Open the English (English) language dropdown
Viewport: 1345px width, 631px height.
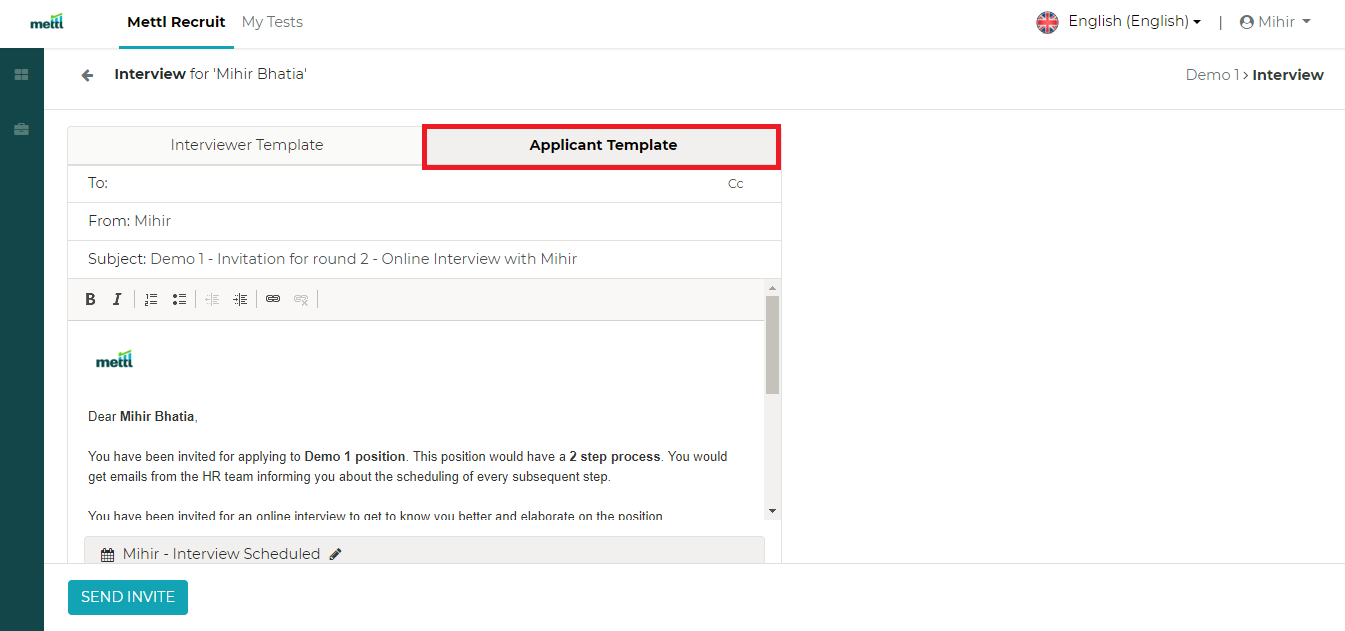(x=1134, y=21)
